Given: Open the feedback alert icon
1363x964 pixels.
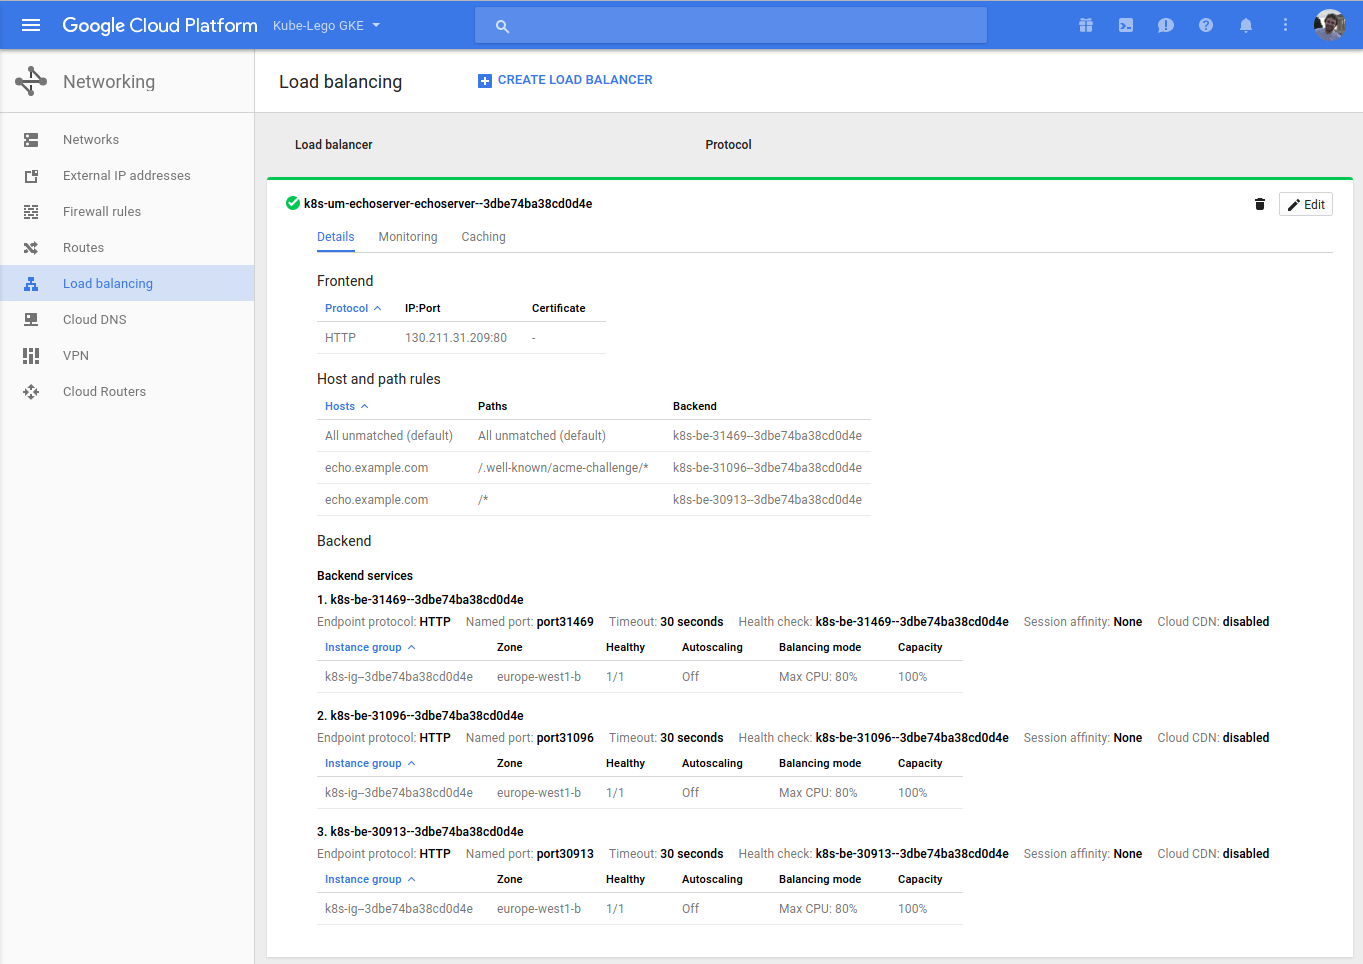Looking at the screenshot, I should tap(1166, 25).
